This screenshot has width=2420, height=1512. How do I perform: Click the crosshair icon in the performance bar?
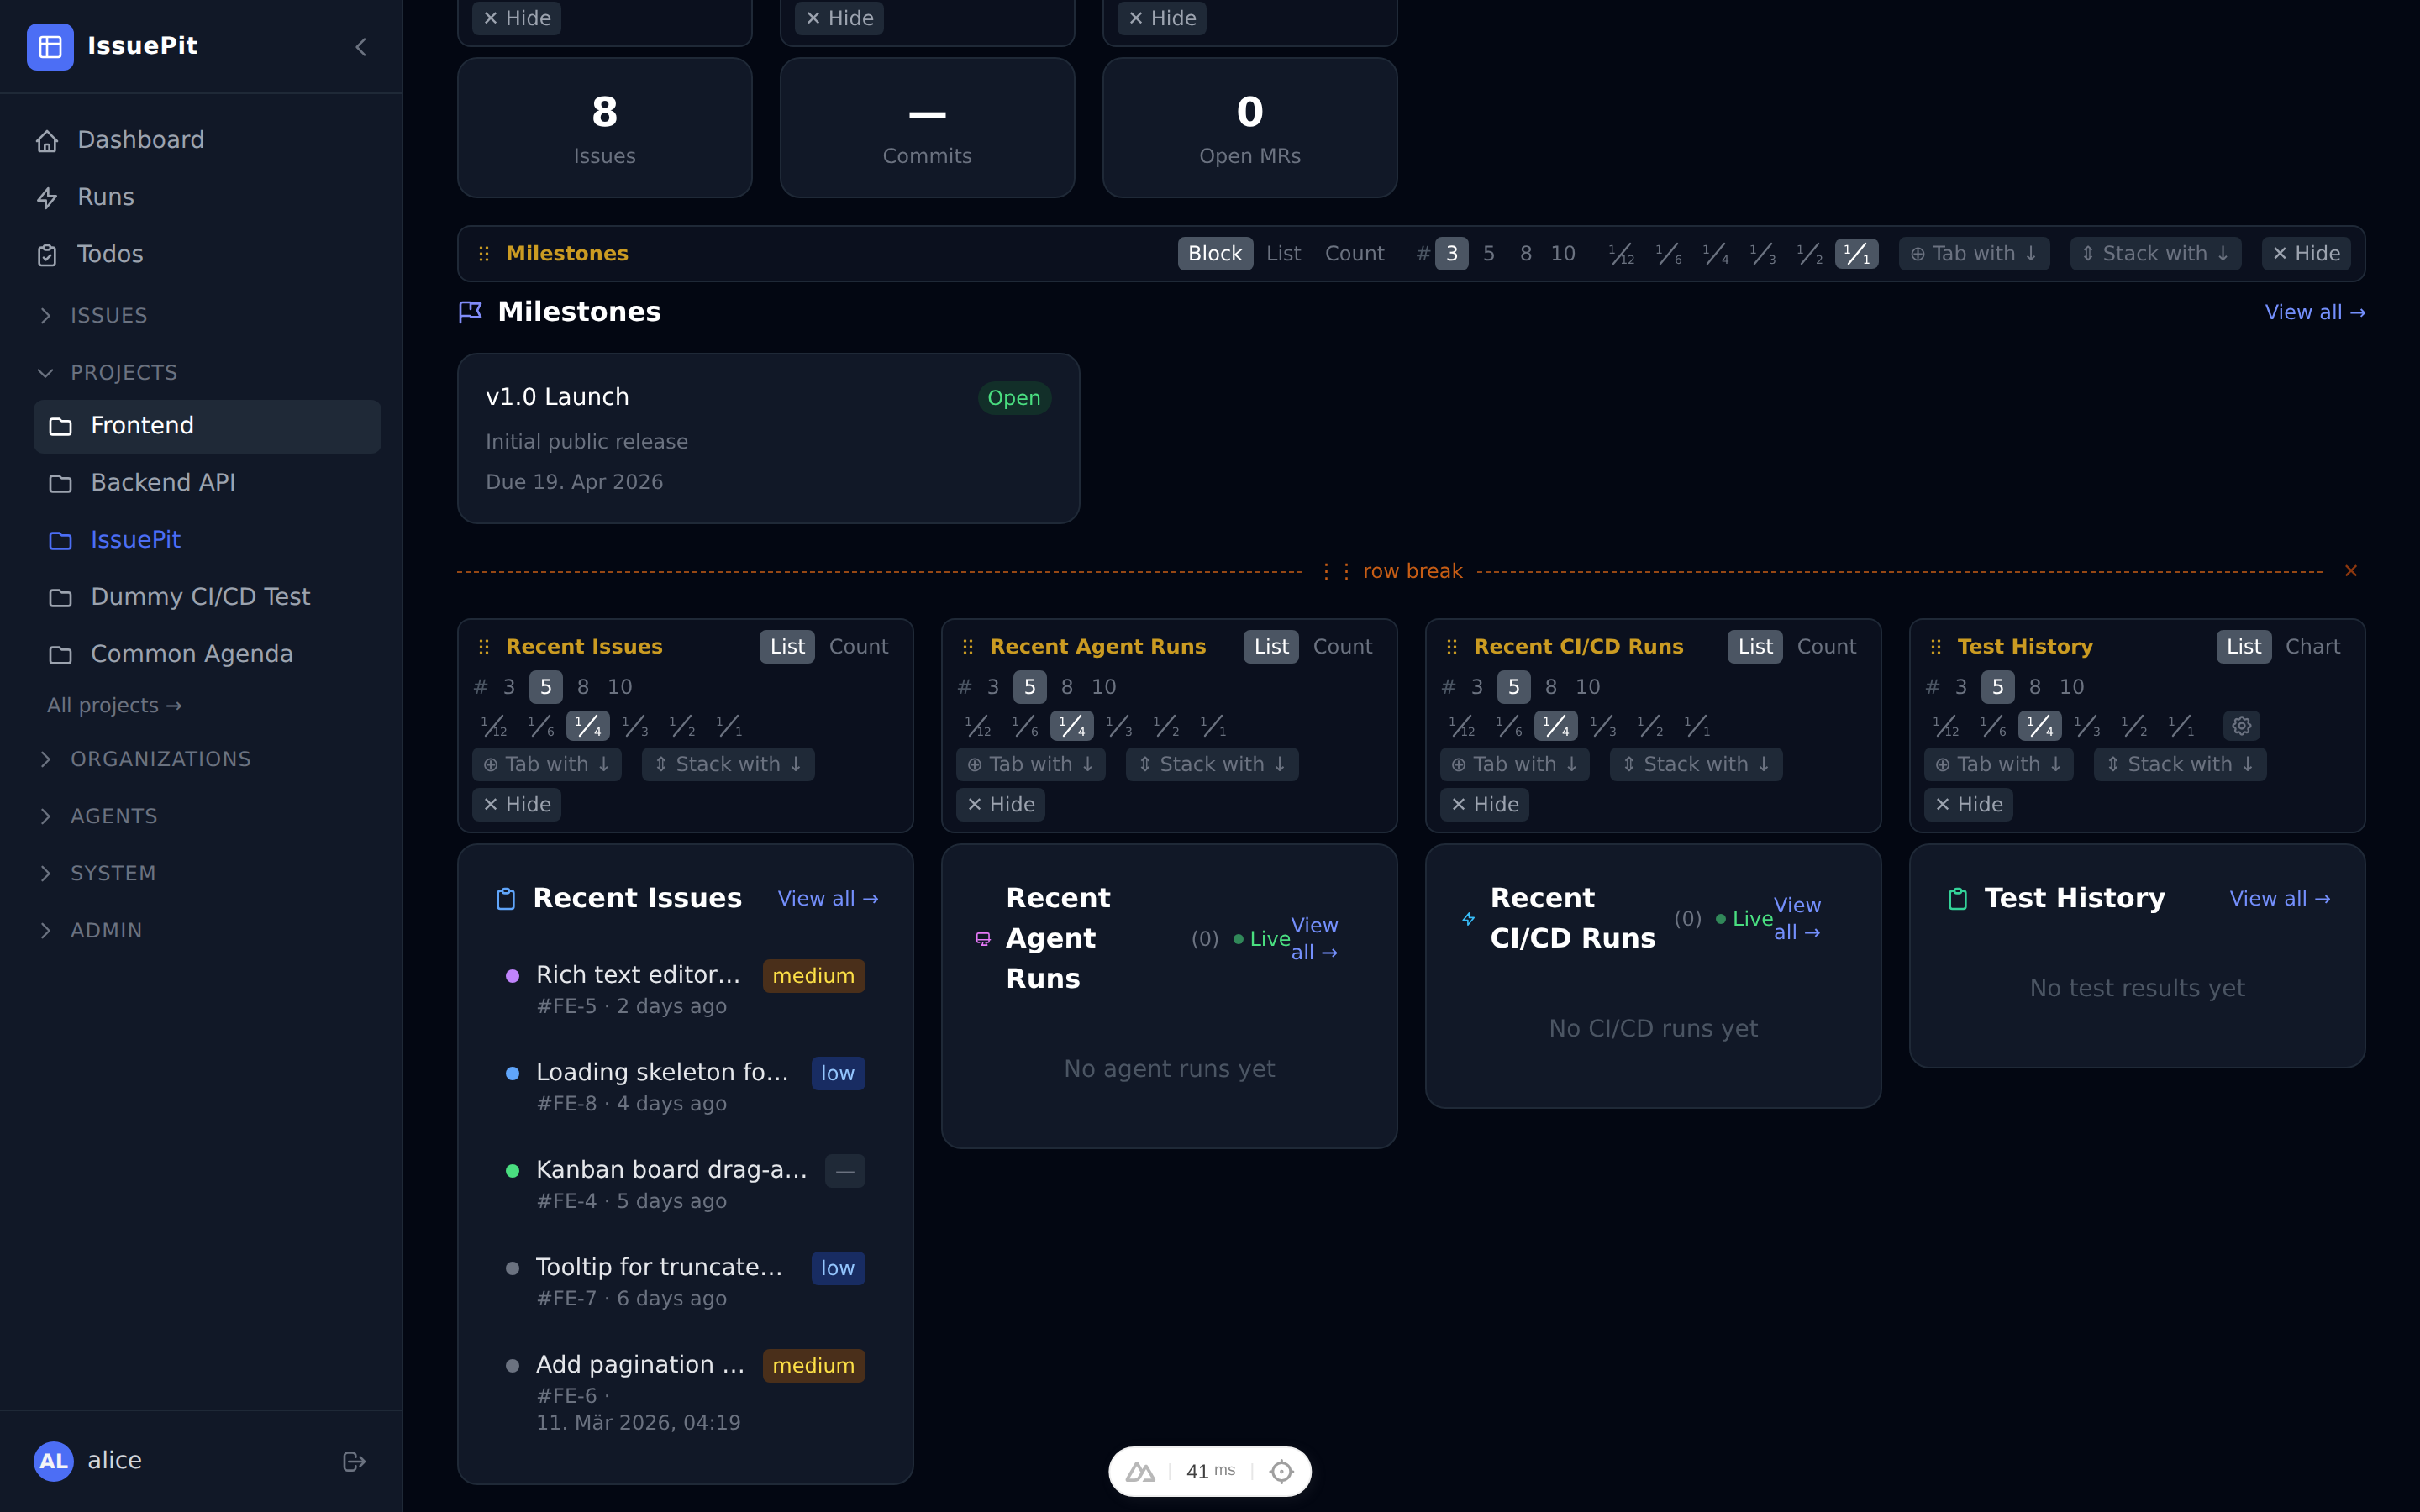[1281, 1470]
